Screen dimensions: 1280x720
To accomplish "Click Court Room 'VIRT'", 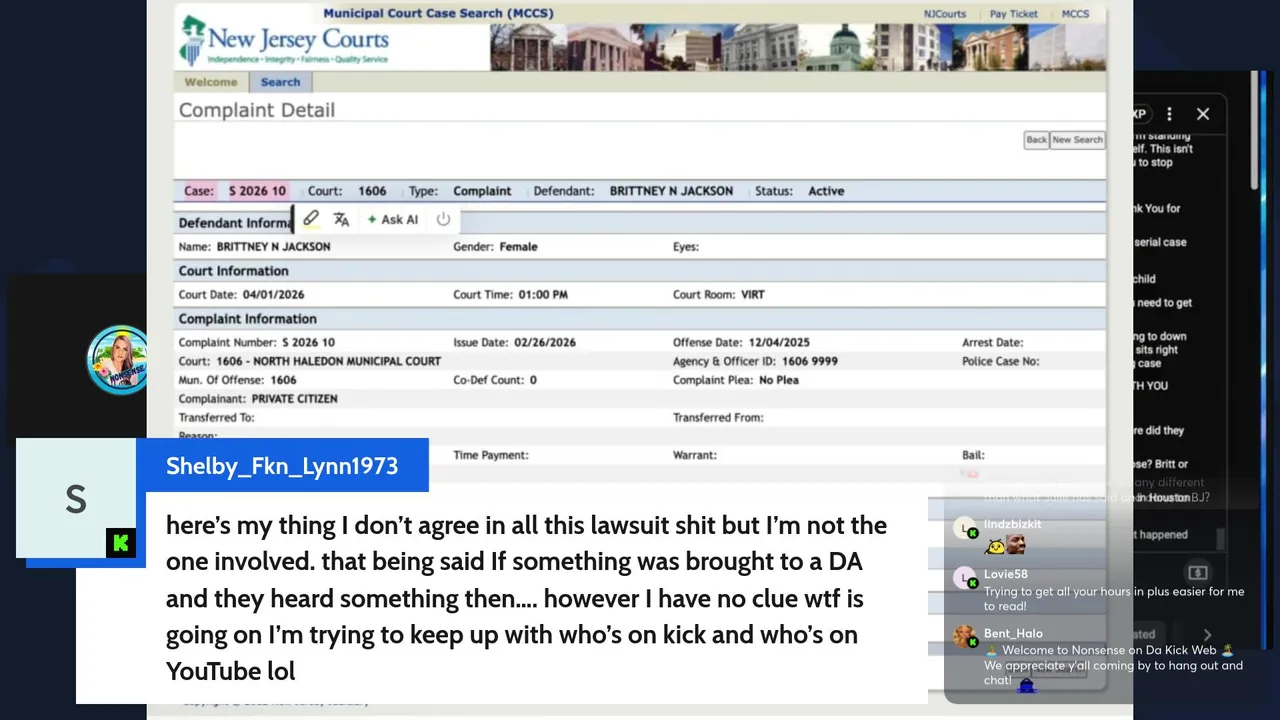I will [x=752, y=295].
